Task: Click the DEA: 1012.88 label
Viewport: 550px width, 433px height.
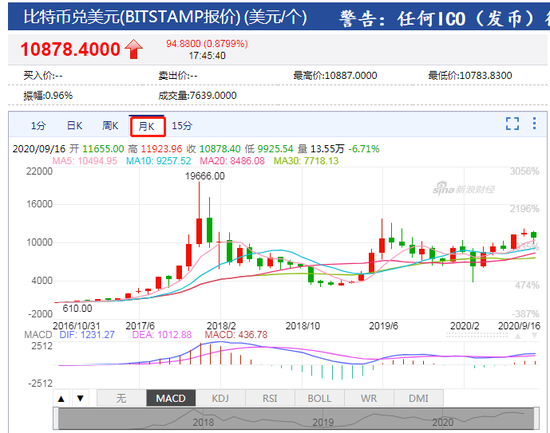Action: 162,335
